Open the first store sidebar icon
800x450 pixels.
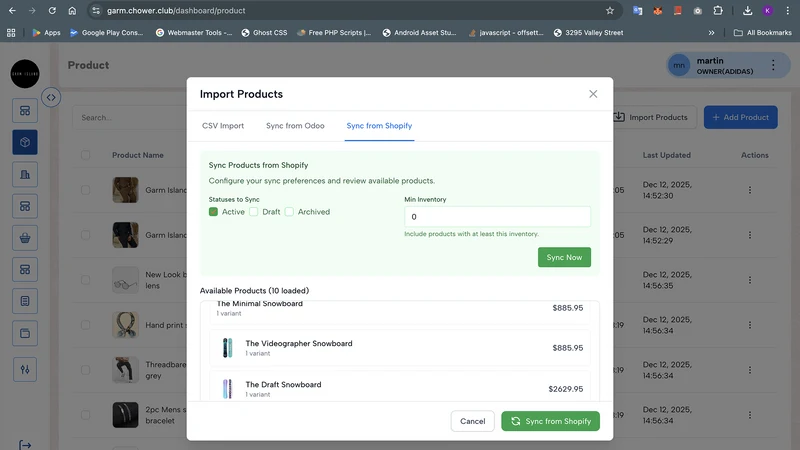click(x=25, y=111)
